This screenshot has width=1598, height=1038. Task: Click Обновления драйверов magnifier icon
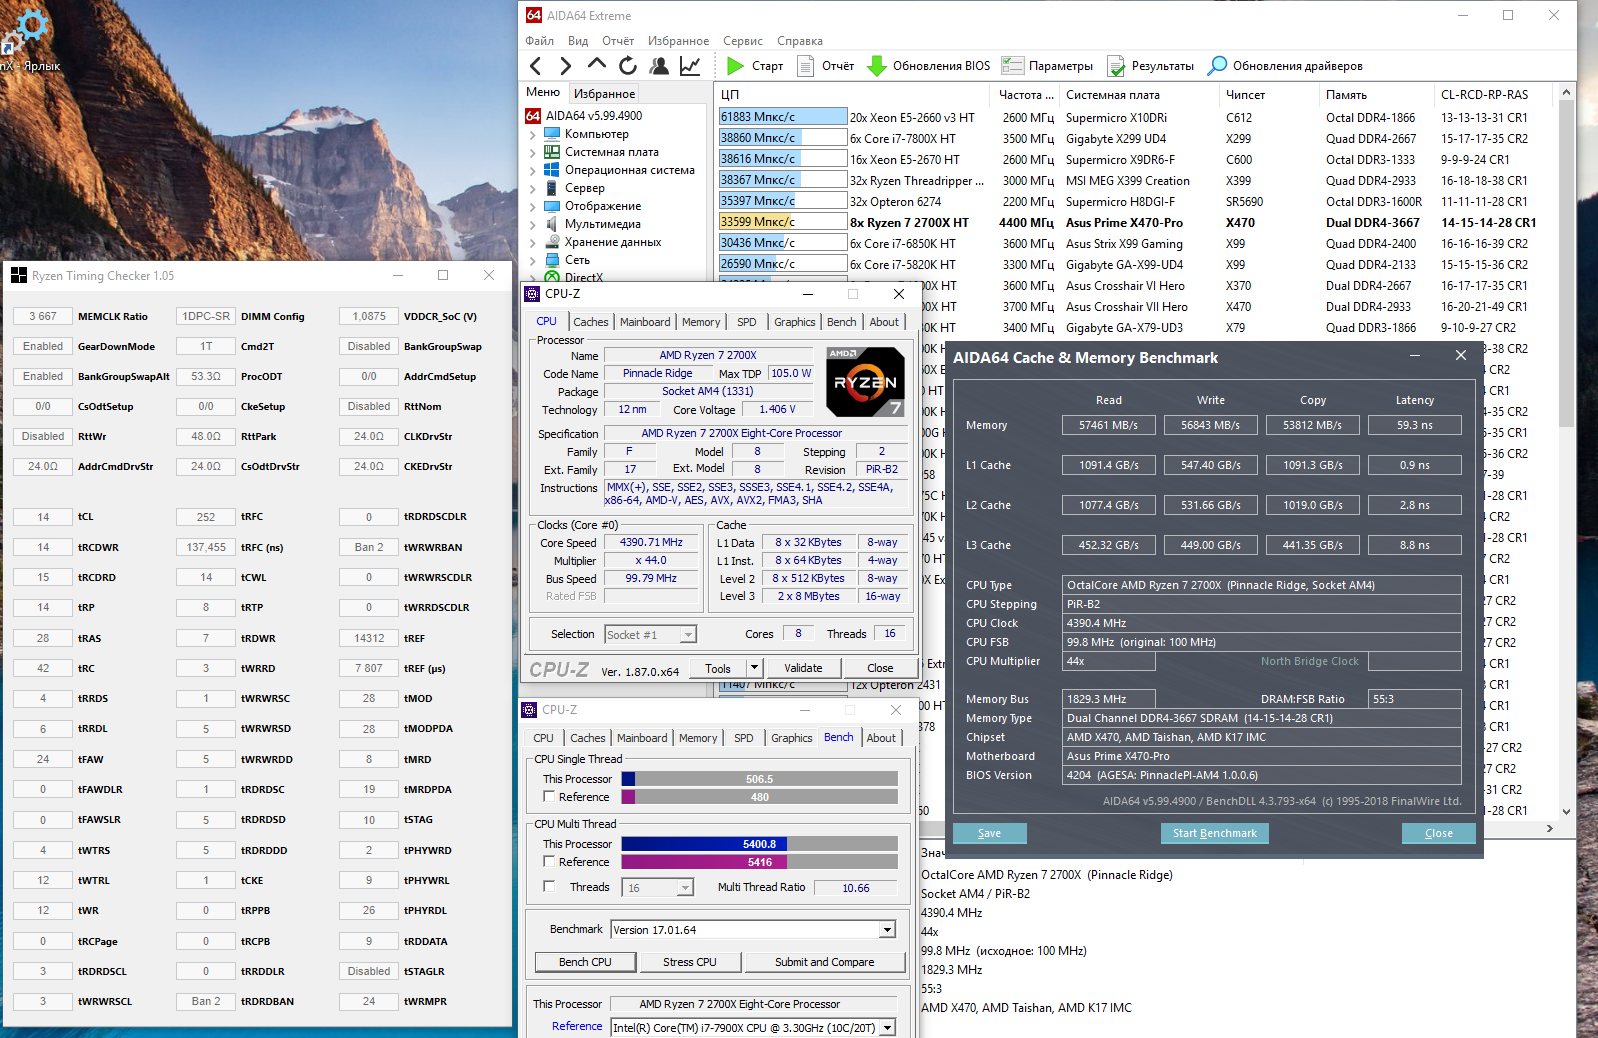[1217, 66]
